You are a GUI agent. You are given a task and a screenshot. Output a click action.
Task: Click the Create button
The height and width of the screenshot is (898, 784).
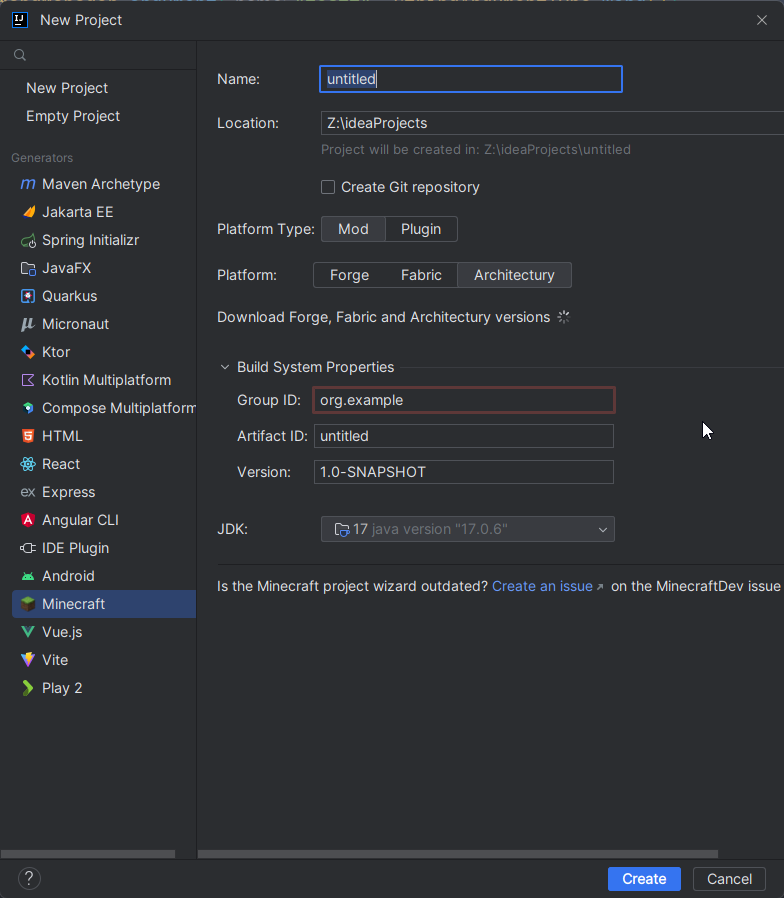point(643,879)
